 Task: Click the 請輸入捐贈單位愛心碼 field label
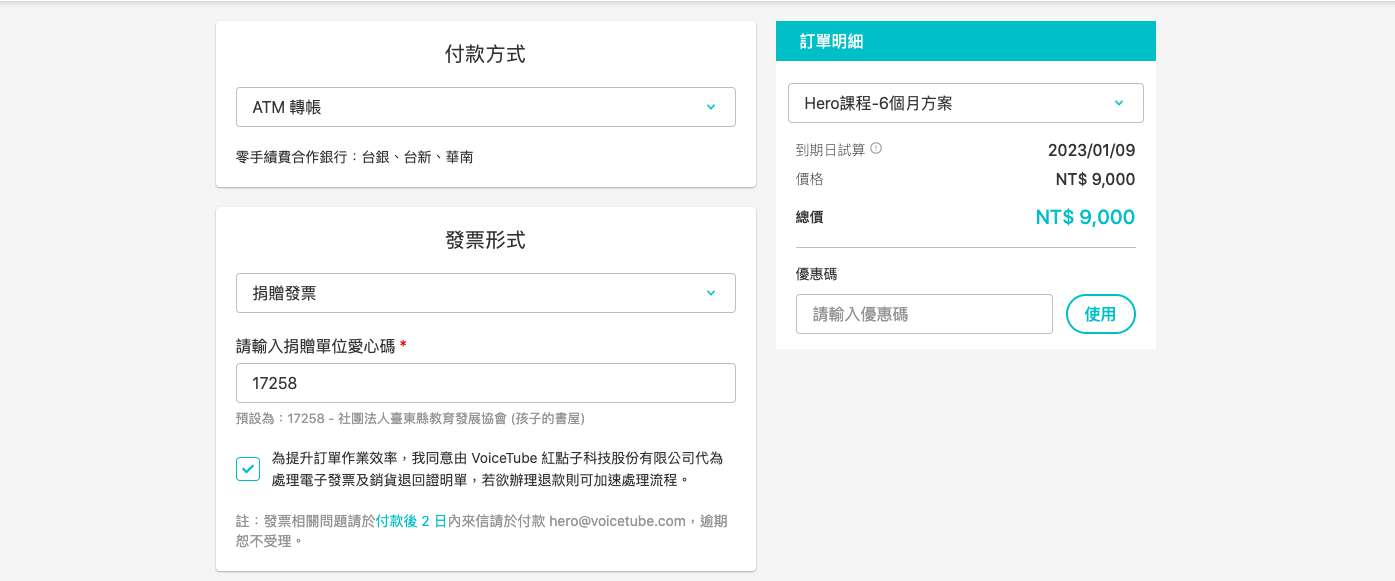[x=316, y=346]
